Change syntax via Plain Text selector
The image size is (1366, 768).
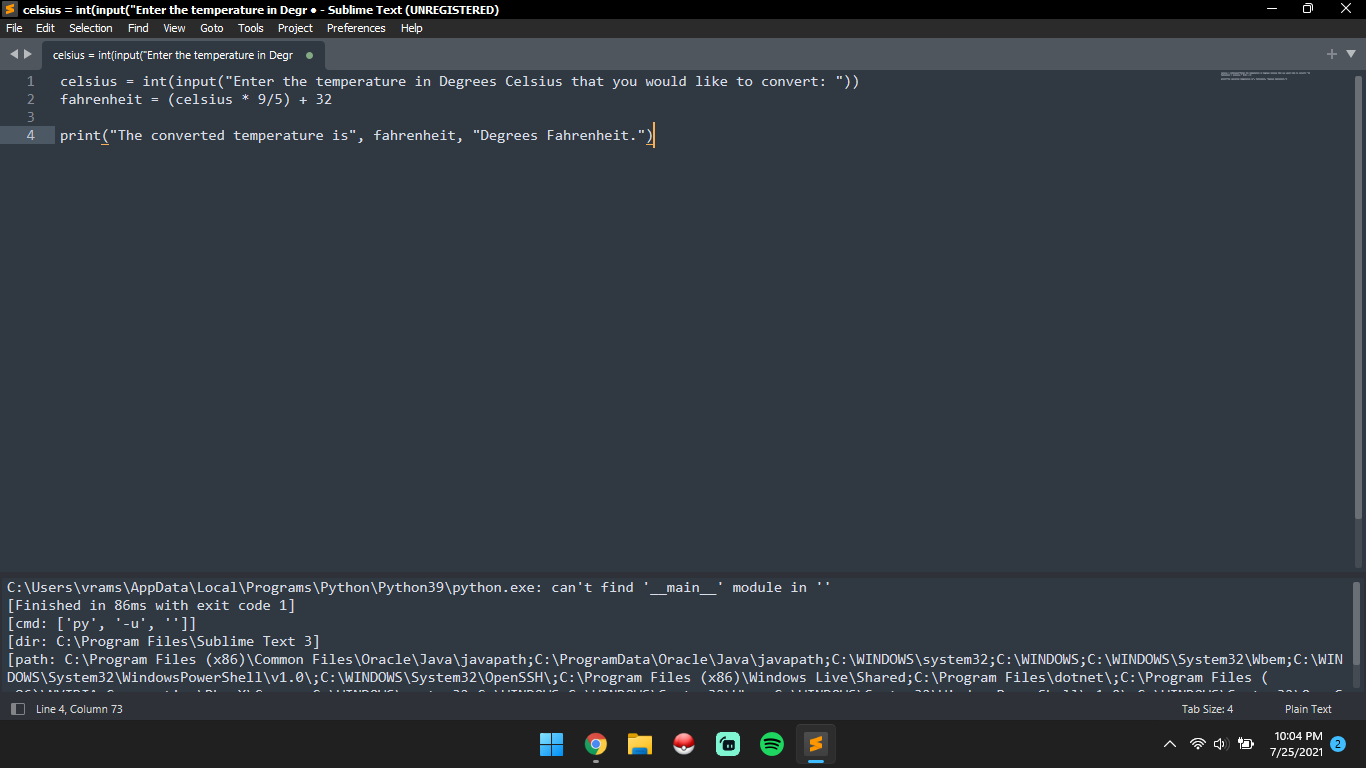point(1308,709)
